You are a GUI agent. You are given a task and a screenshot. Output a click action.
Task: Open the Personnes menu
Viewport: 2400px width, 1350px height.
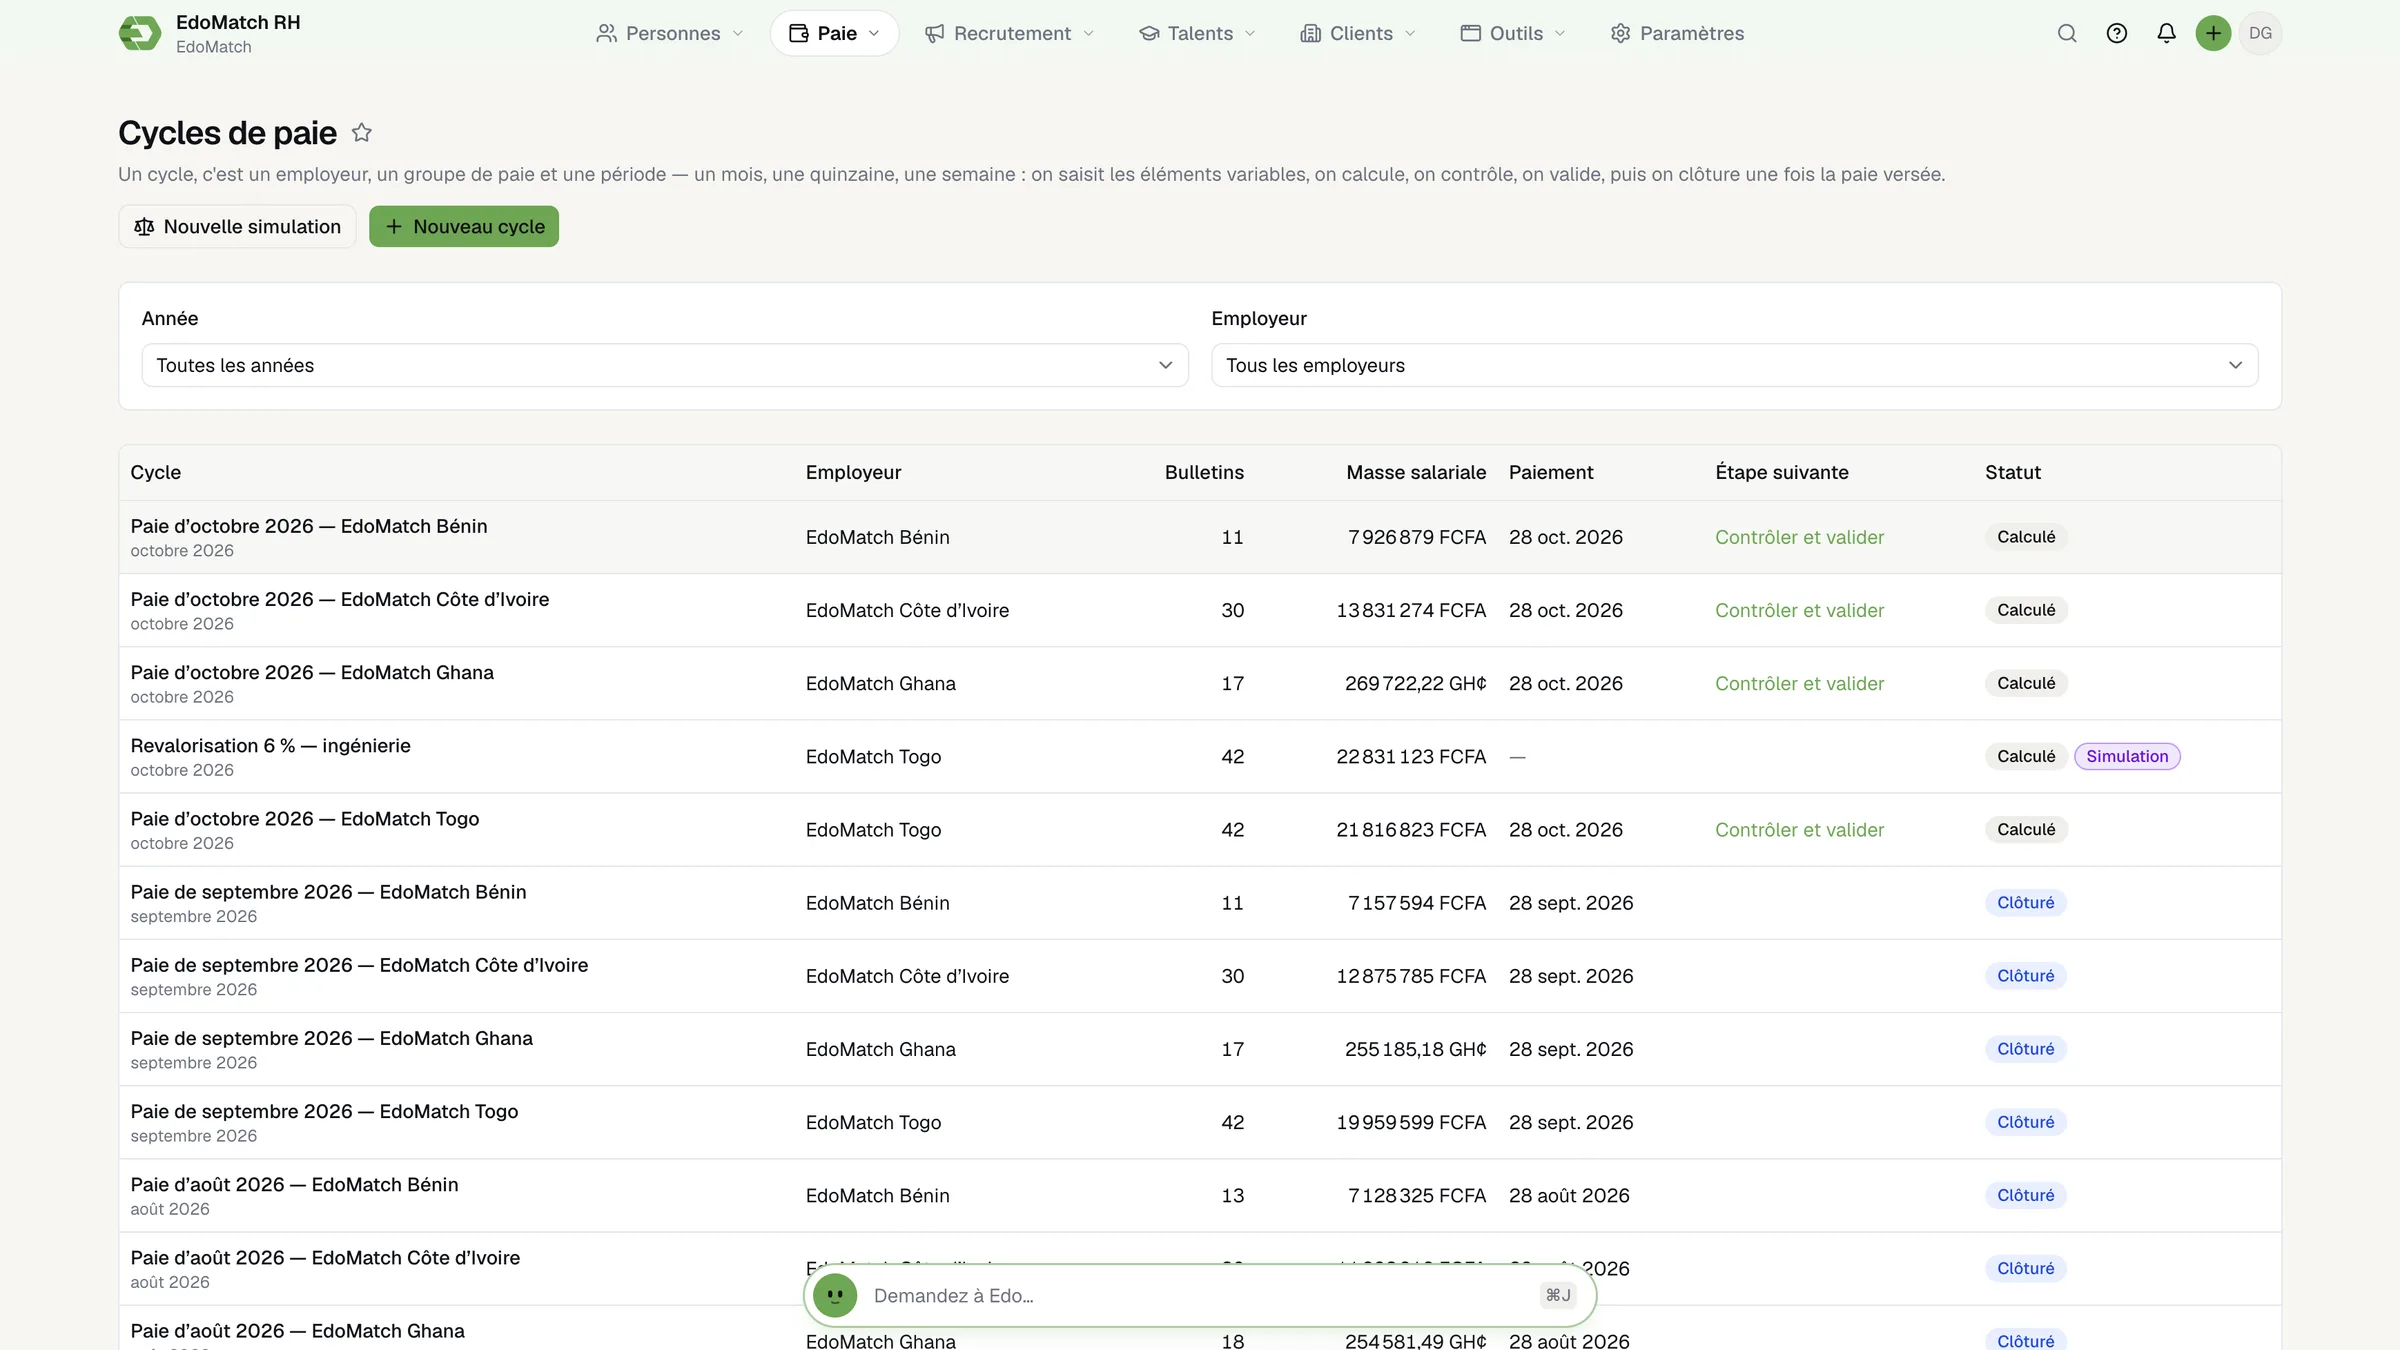(x=670, y=33)
